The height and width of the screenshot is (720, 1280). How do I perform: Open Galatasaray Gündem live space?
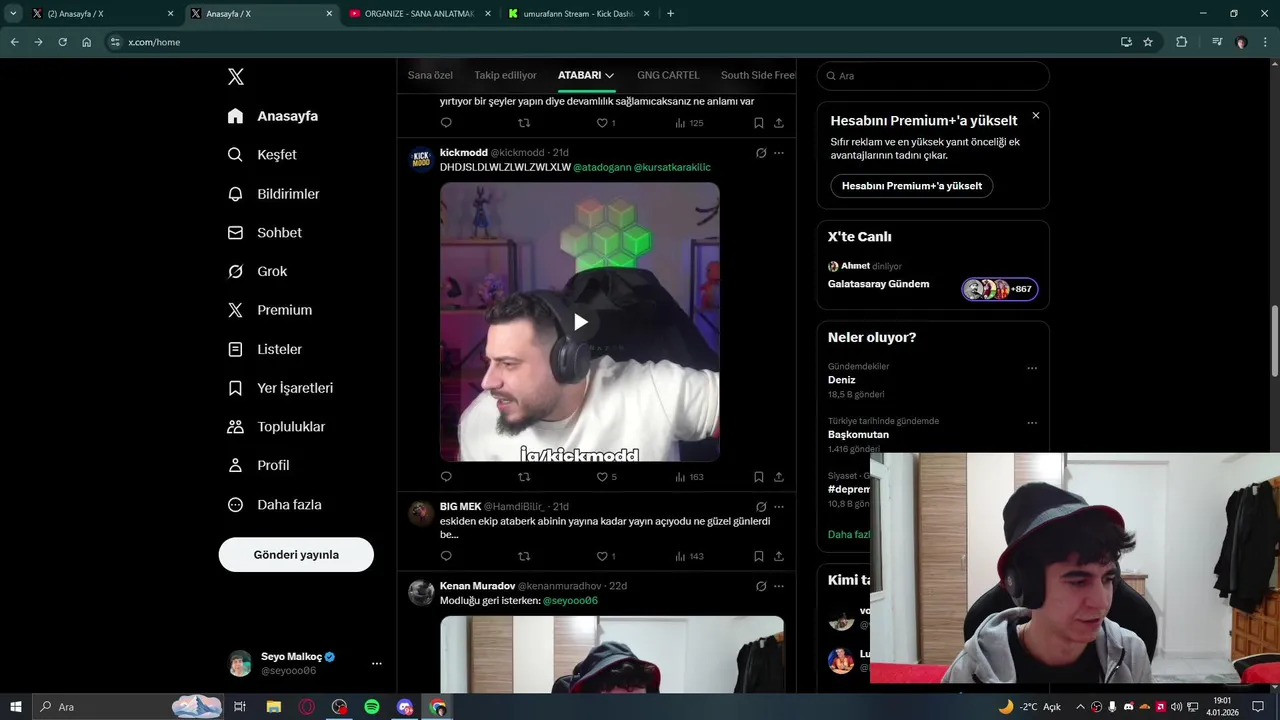coord(878,284)
